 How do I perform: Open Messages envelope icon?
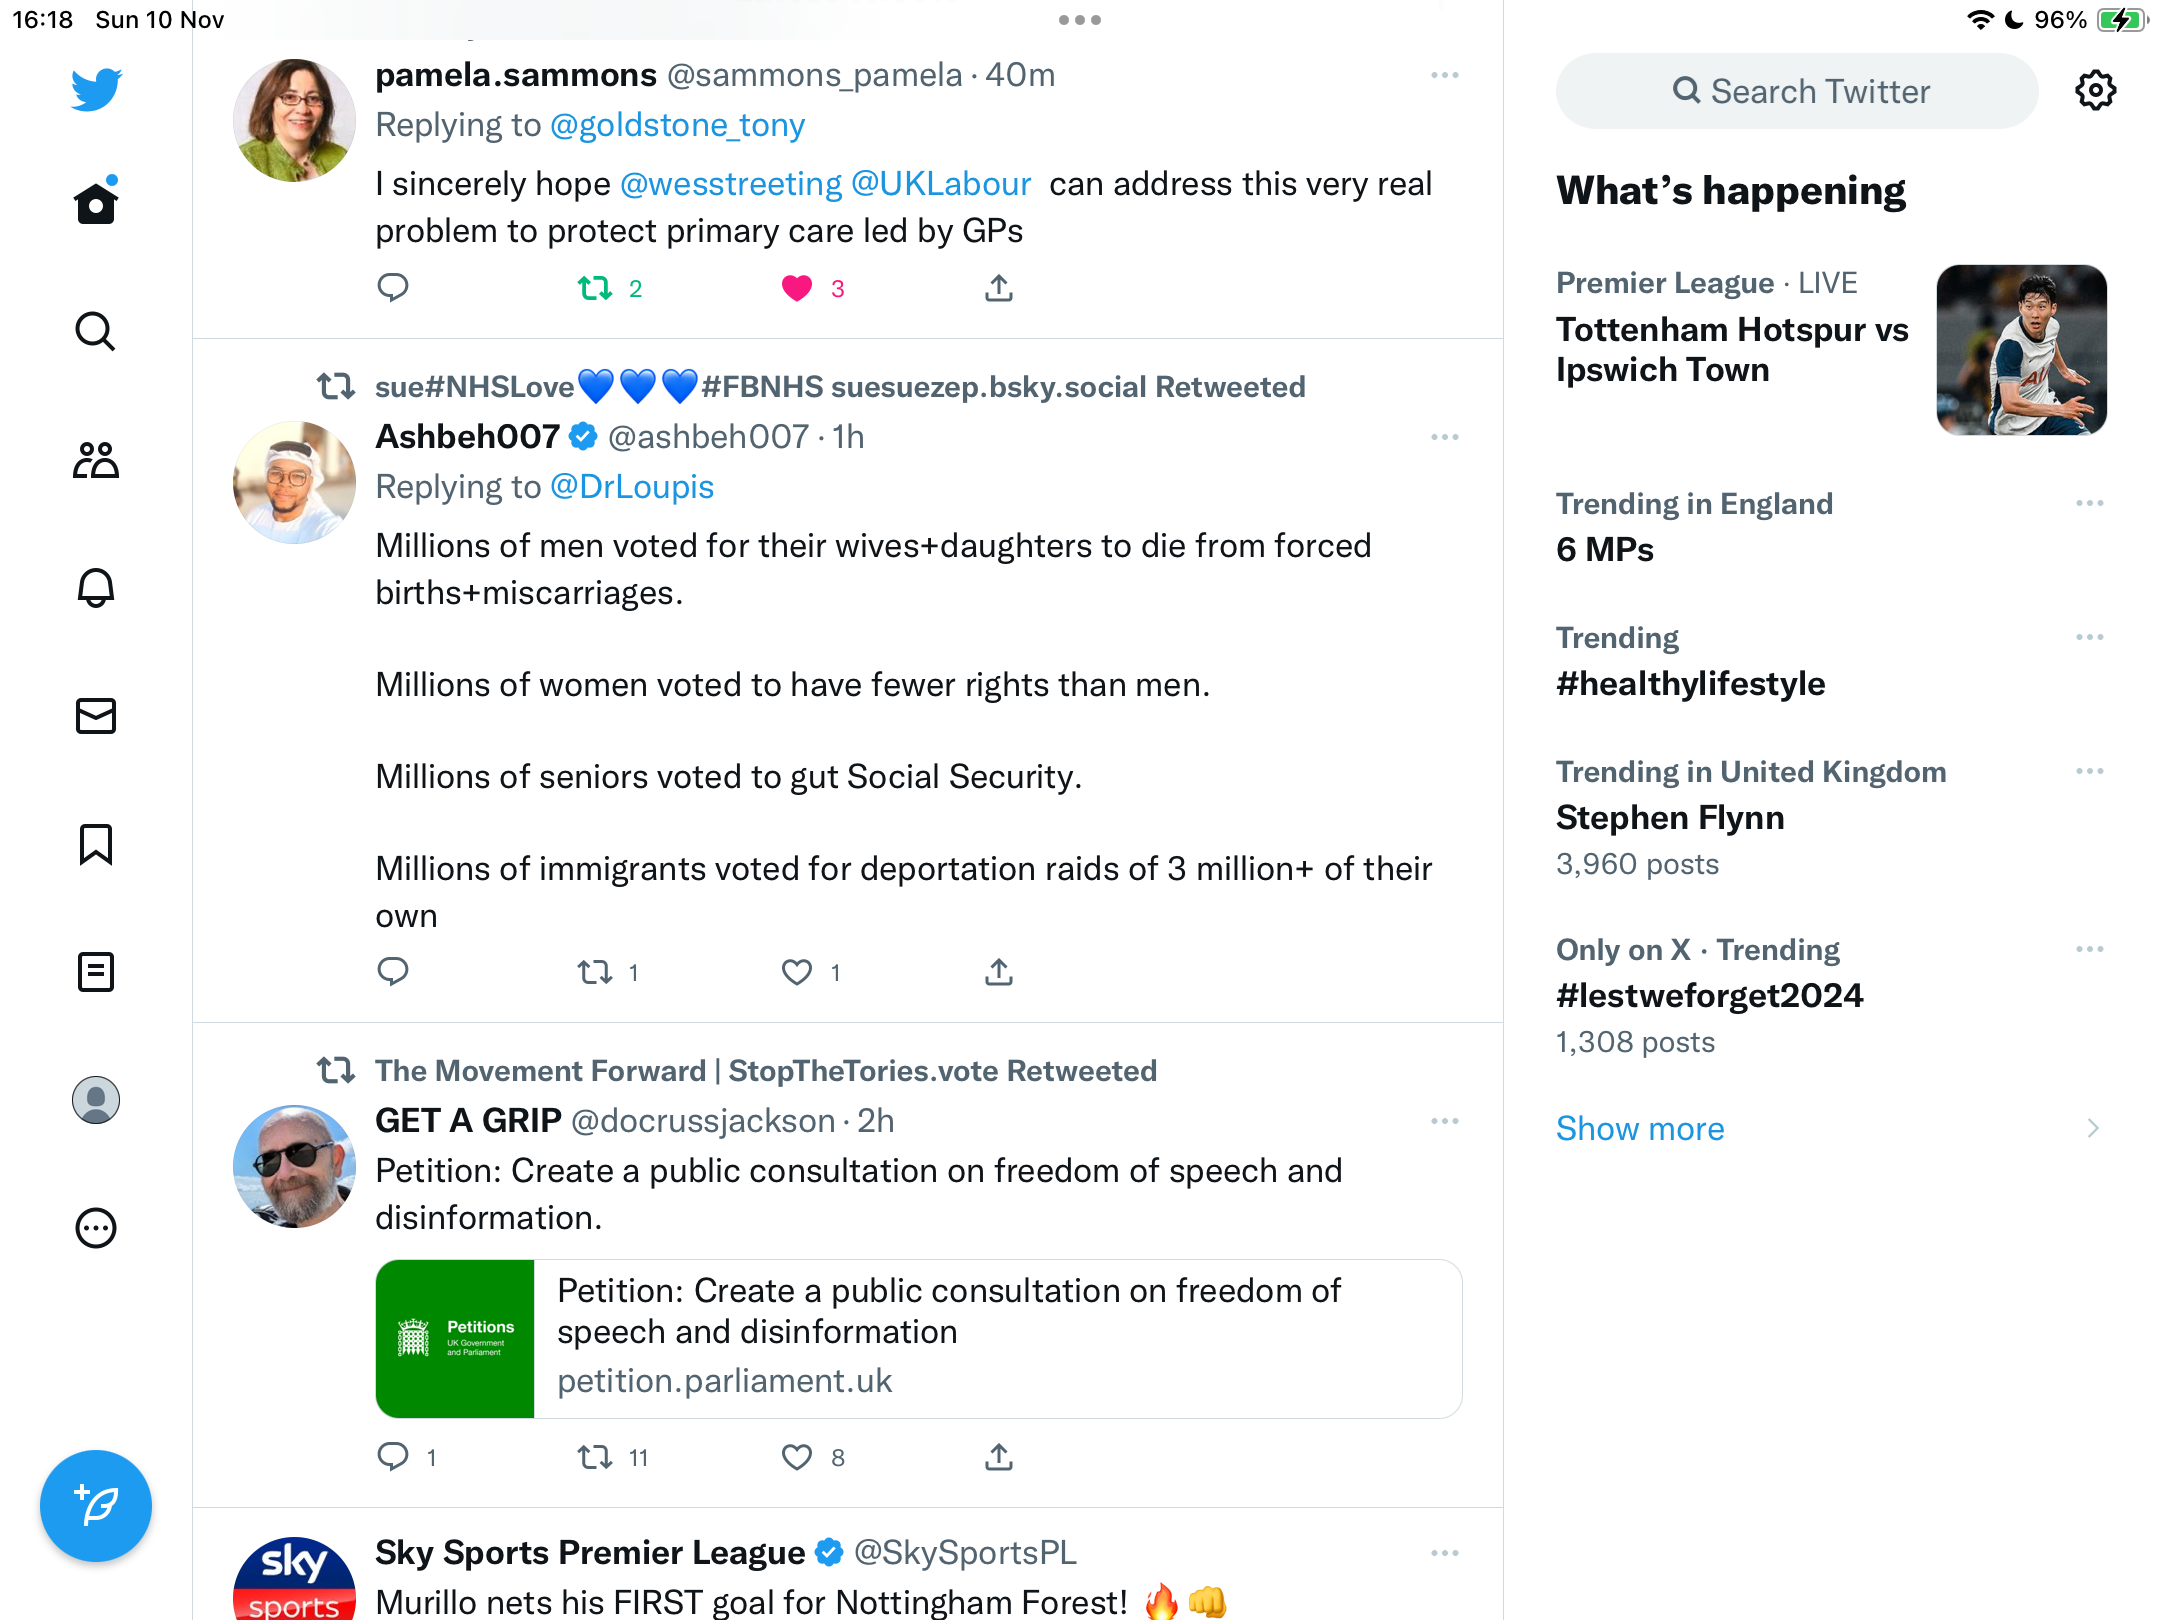tap(96, 716)
